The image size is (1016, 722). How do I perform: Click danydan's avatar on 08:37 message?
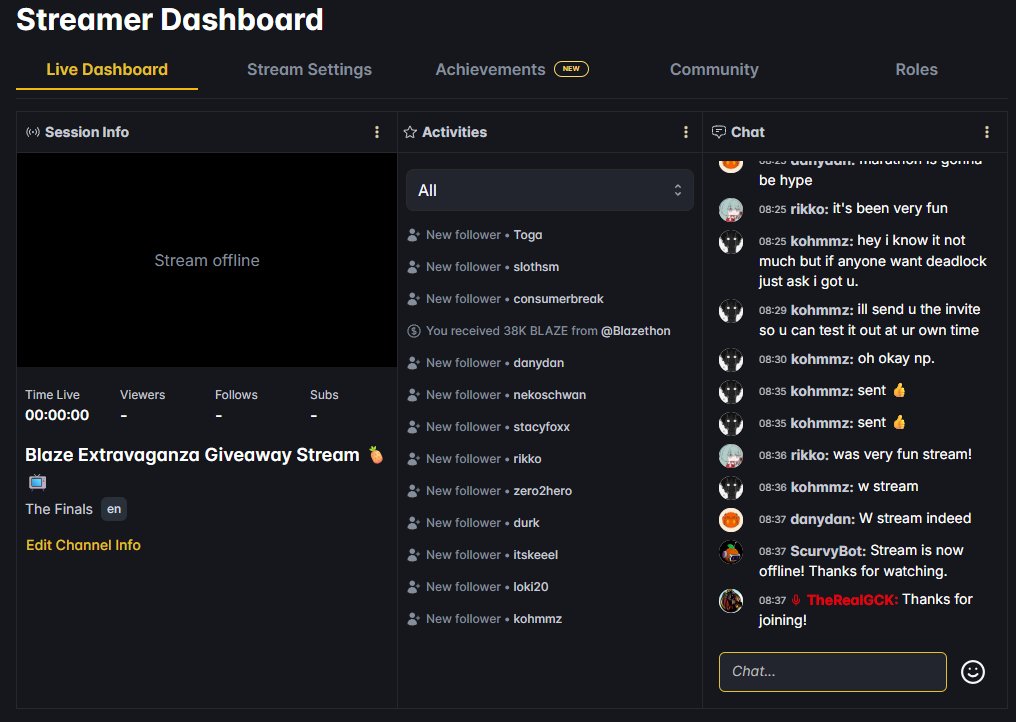pos(731,520)
